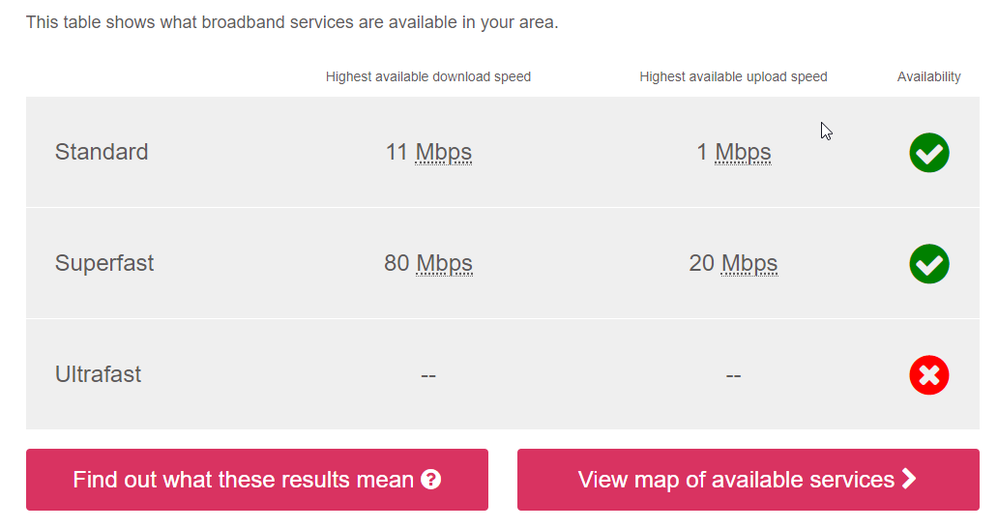Select the Ultrafast row label
998x530 pixels.
98,375
